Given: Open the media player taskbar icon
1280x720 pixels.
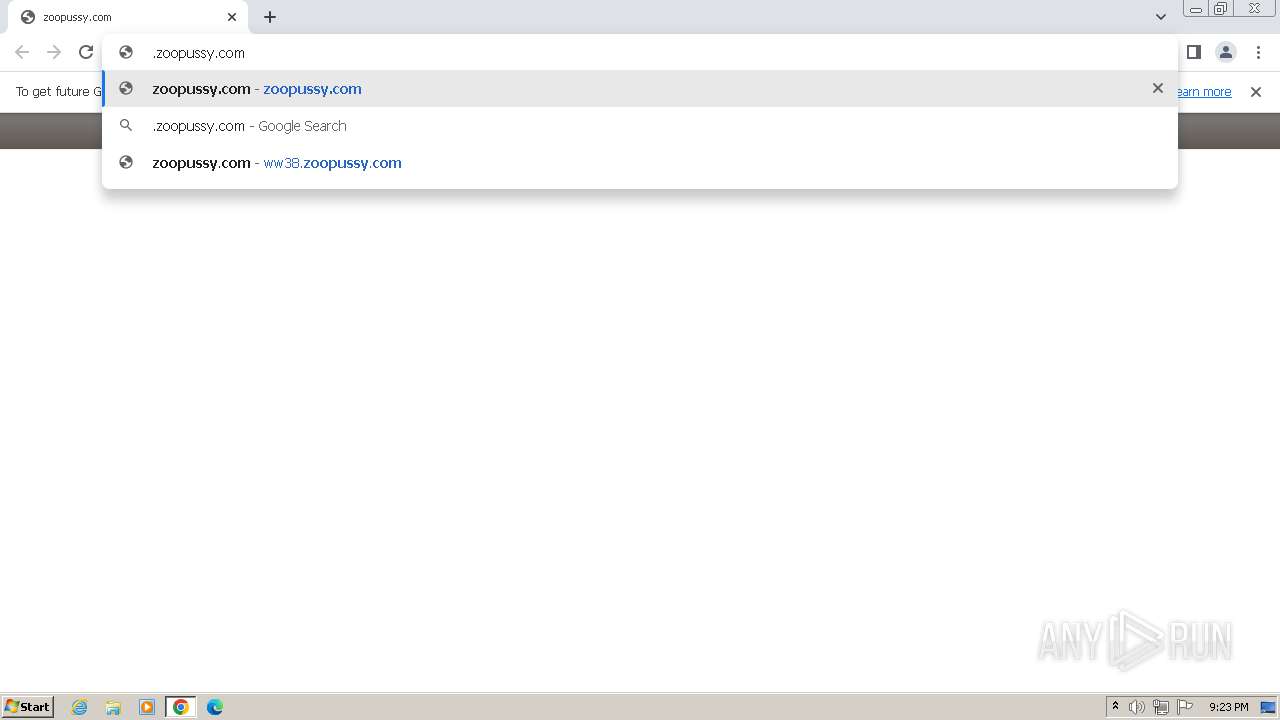Looking at the screenshot, I should coord(147,707).
